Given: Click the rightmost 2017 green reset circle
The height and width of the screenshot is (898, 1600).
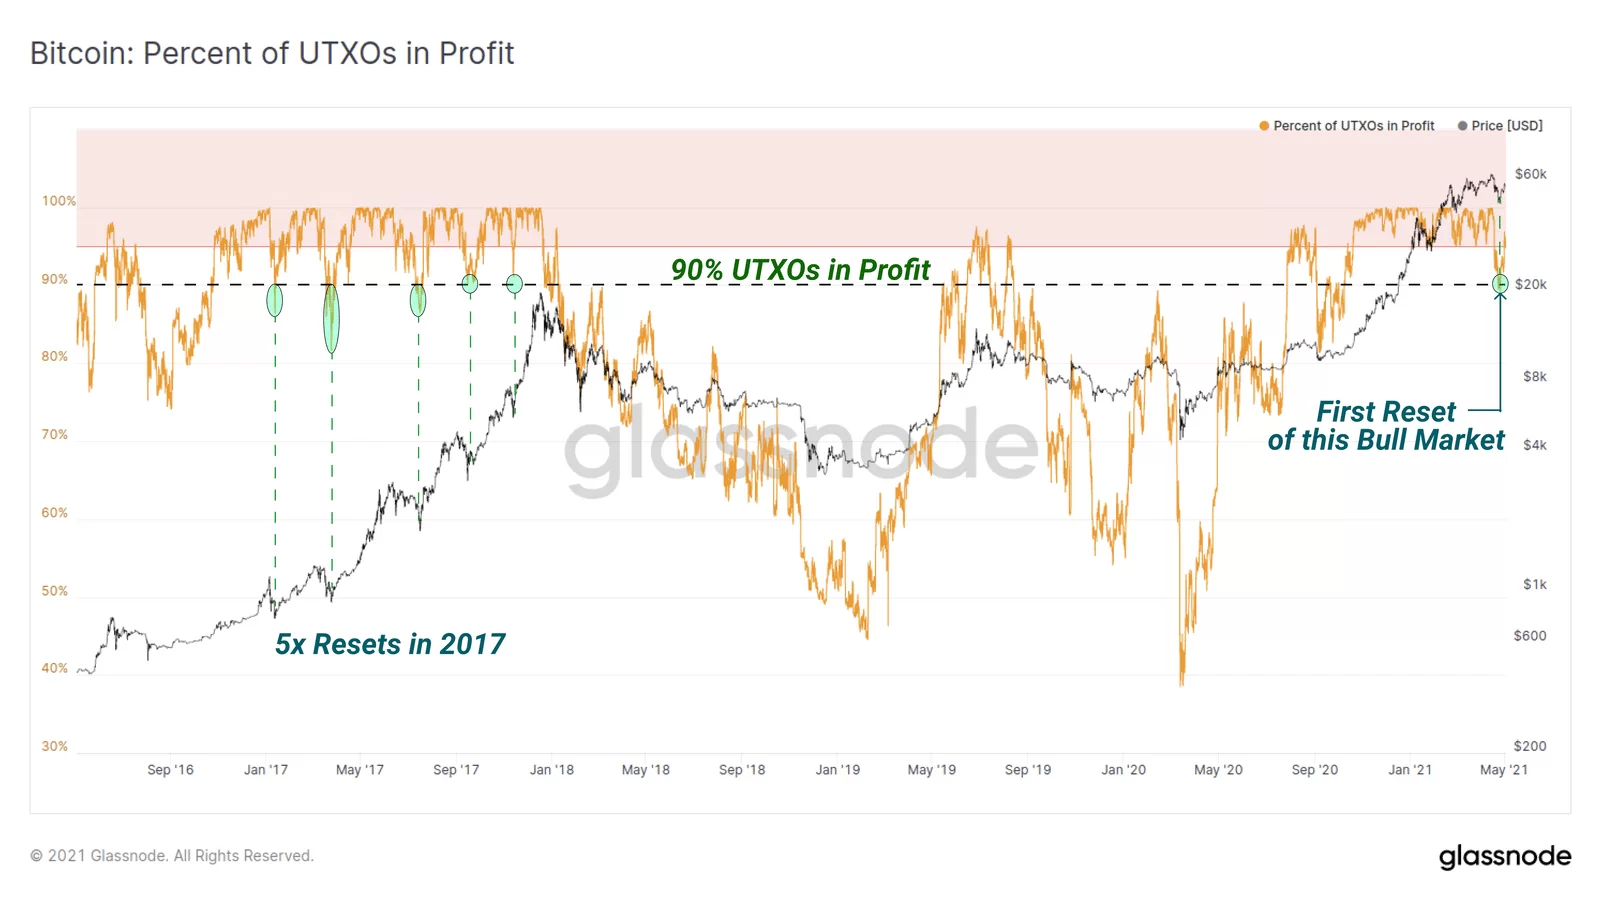Looking at the screenshot, I should pyautogui.click(x=514, y=284).
